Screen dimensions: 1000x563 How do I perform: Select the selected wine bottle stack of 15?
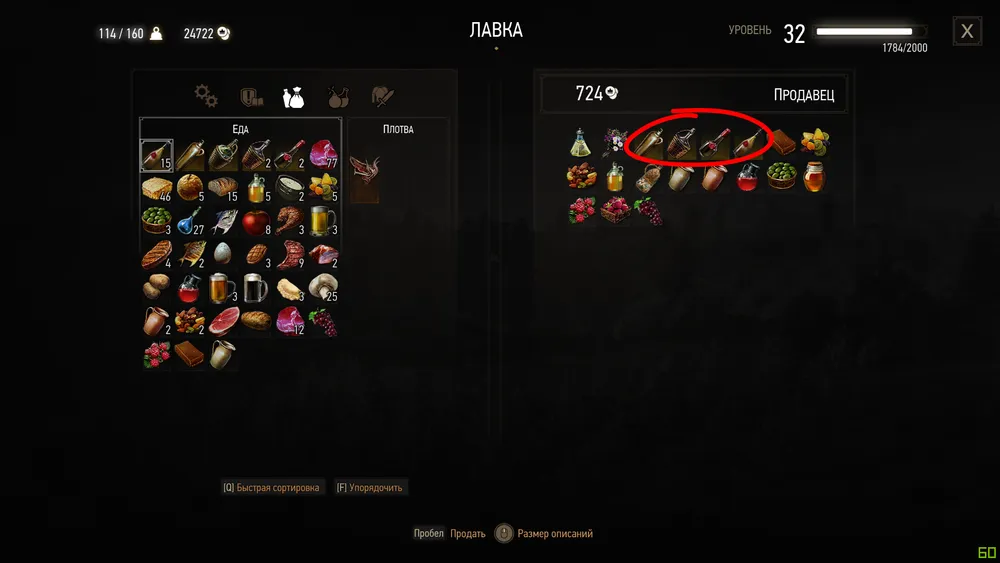tap(157, 155)
